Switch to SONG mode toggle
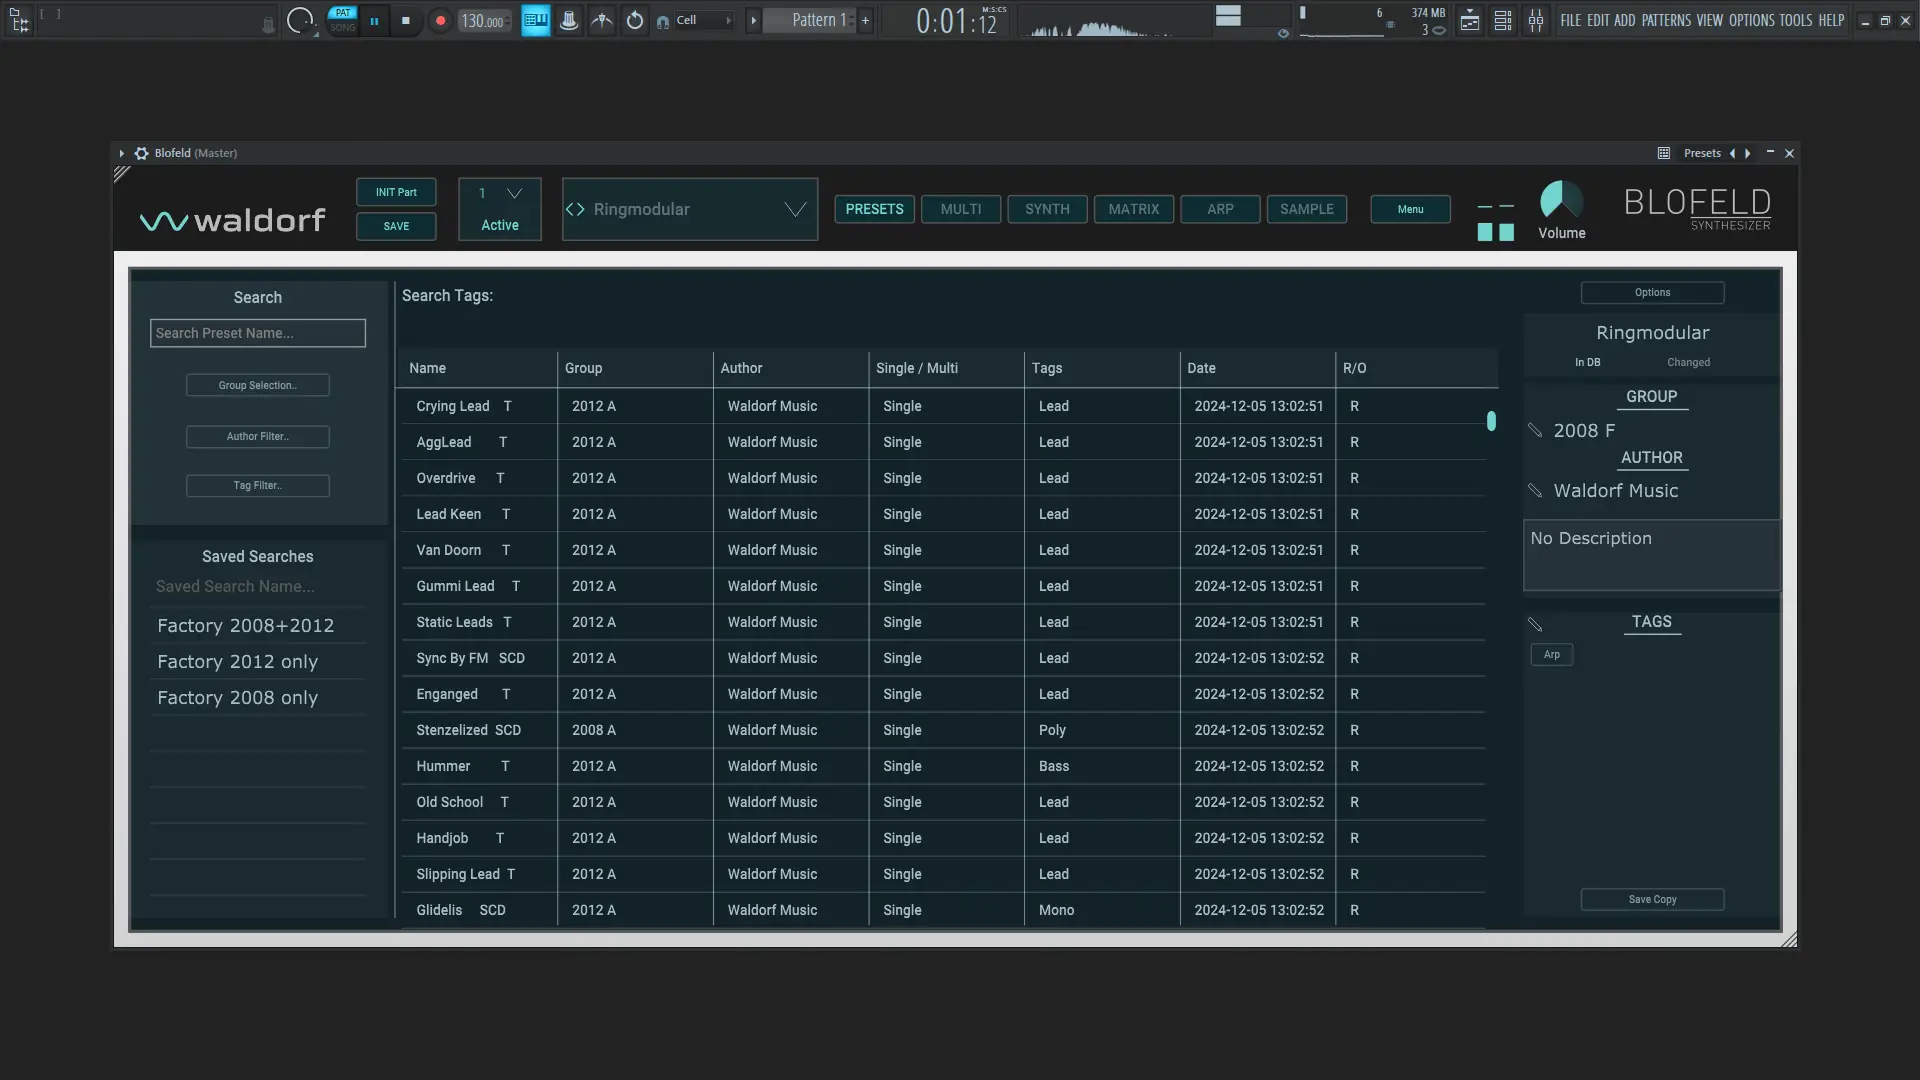Screen dimensions: 1920x1080 click(343, 27)
